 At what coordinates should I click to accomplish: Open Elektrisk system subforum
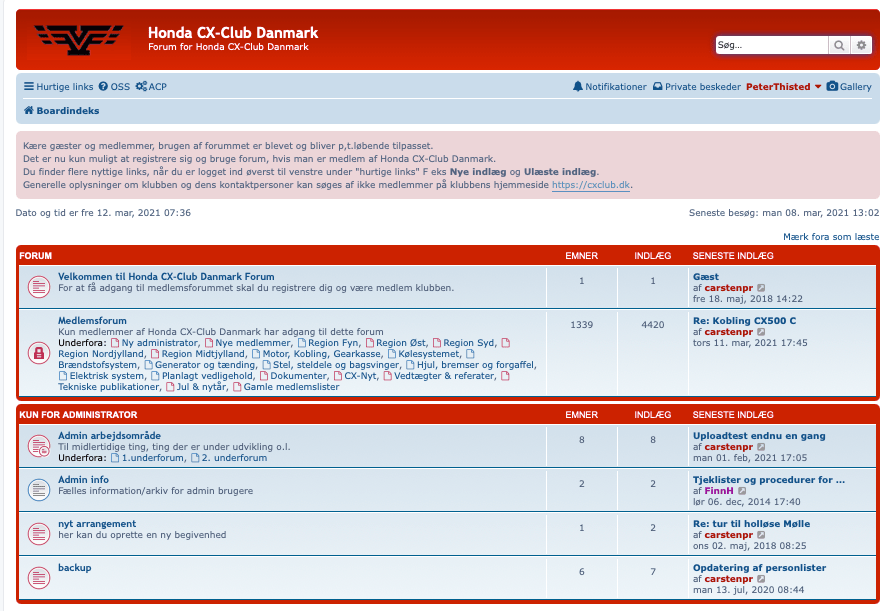point(107,375)
